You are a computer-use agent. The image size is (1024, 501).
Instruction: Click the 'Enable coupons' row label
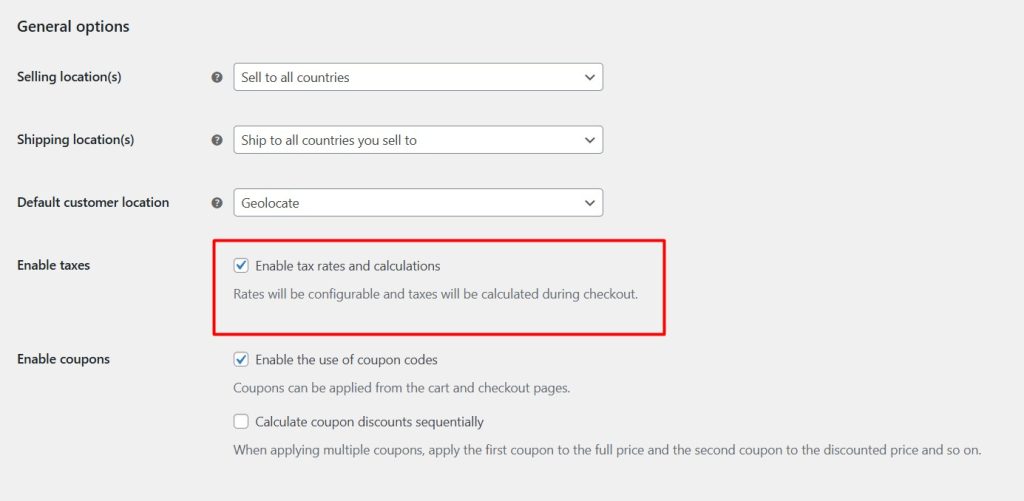point(63,359)
